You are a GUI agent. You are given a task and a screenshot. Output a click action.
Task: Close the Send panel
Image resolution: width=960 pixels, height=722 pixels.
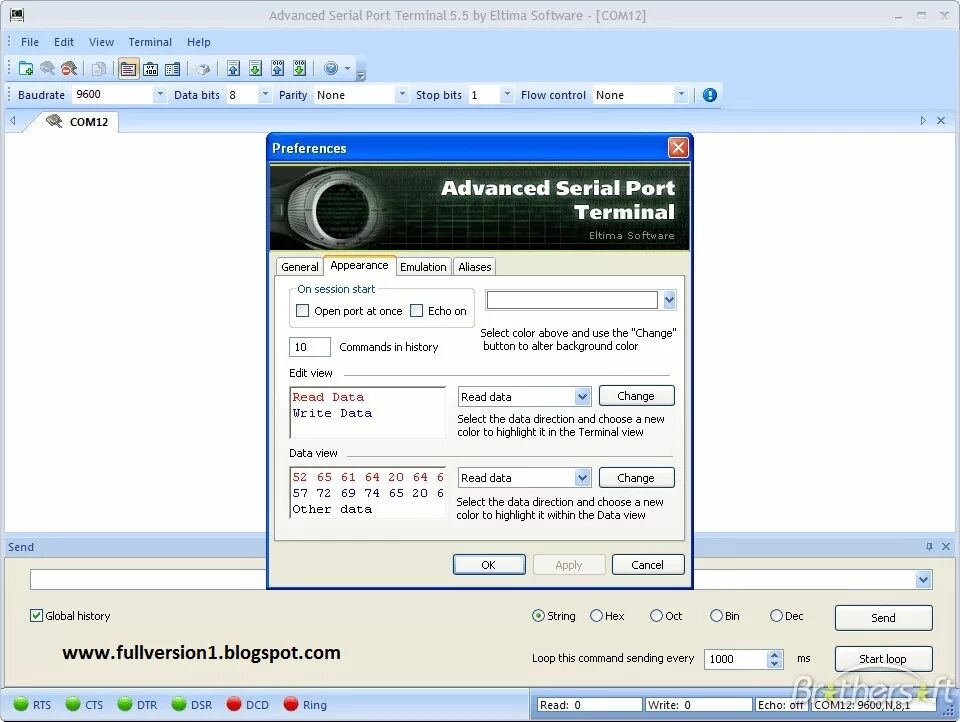946,546
